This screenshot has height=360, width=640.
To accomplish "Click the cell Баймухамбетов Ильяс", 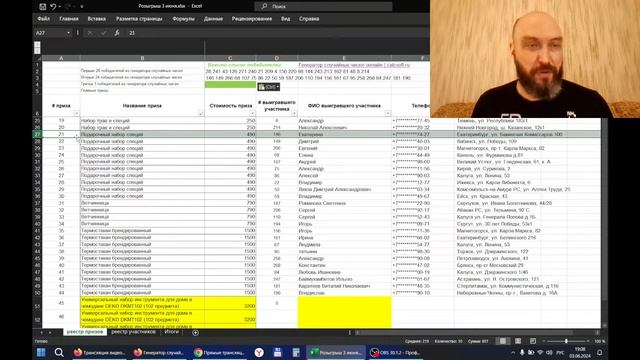I will point(344,279).
